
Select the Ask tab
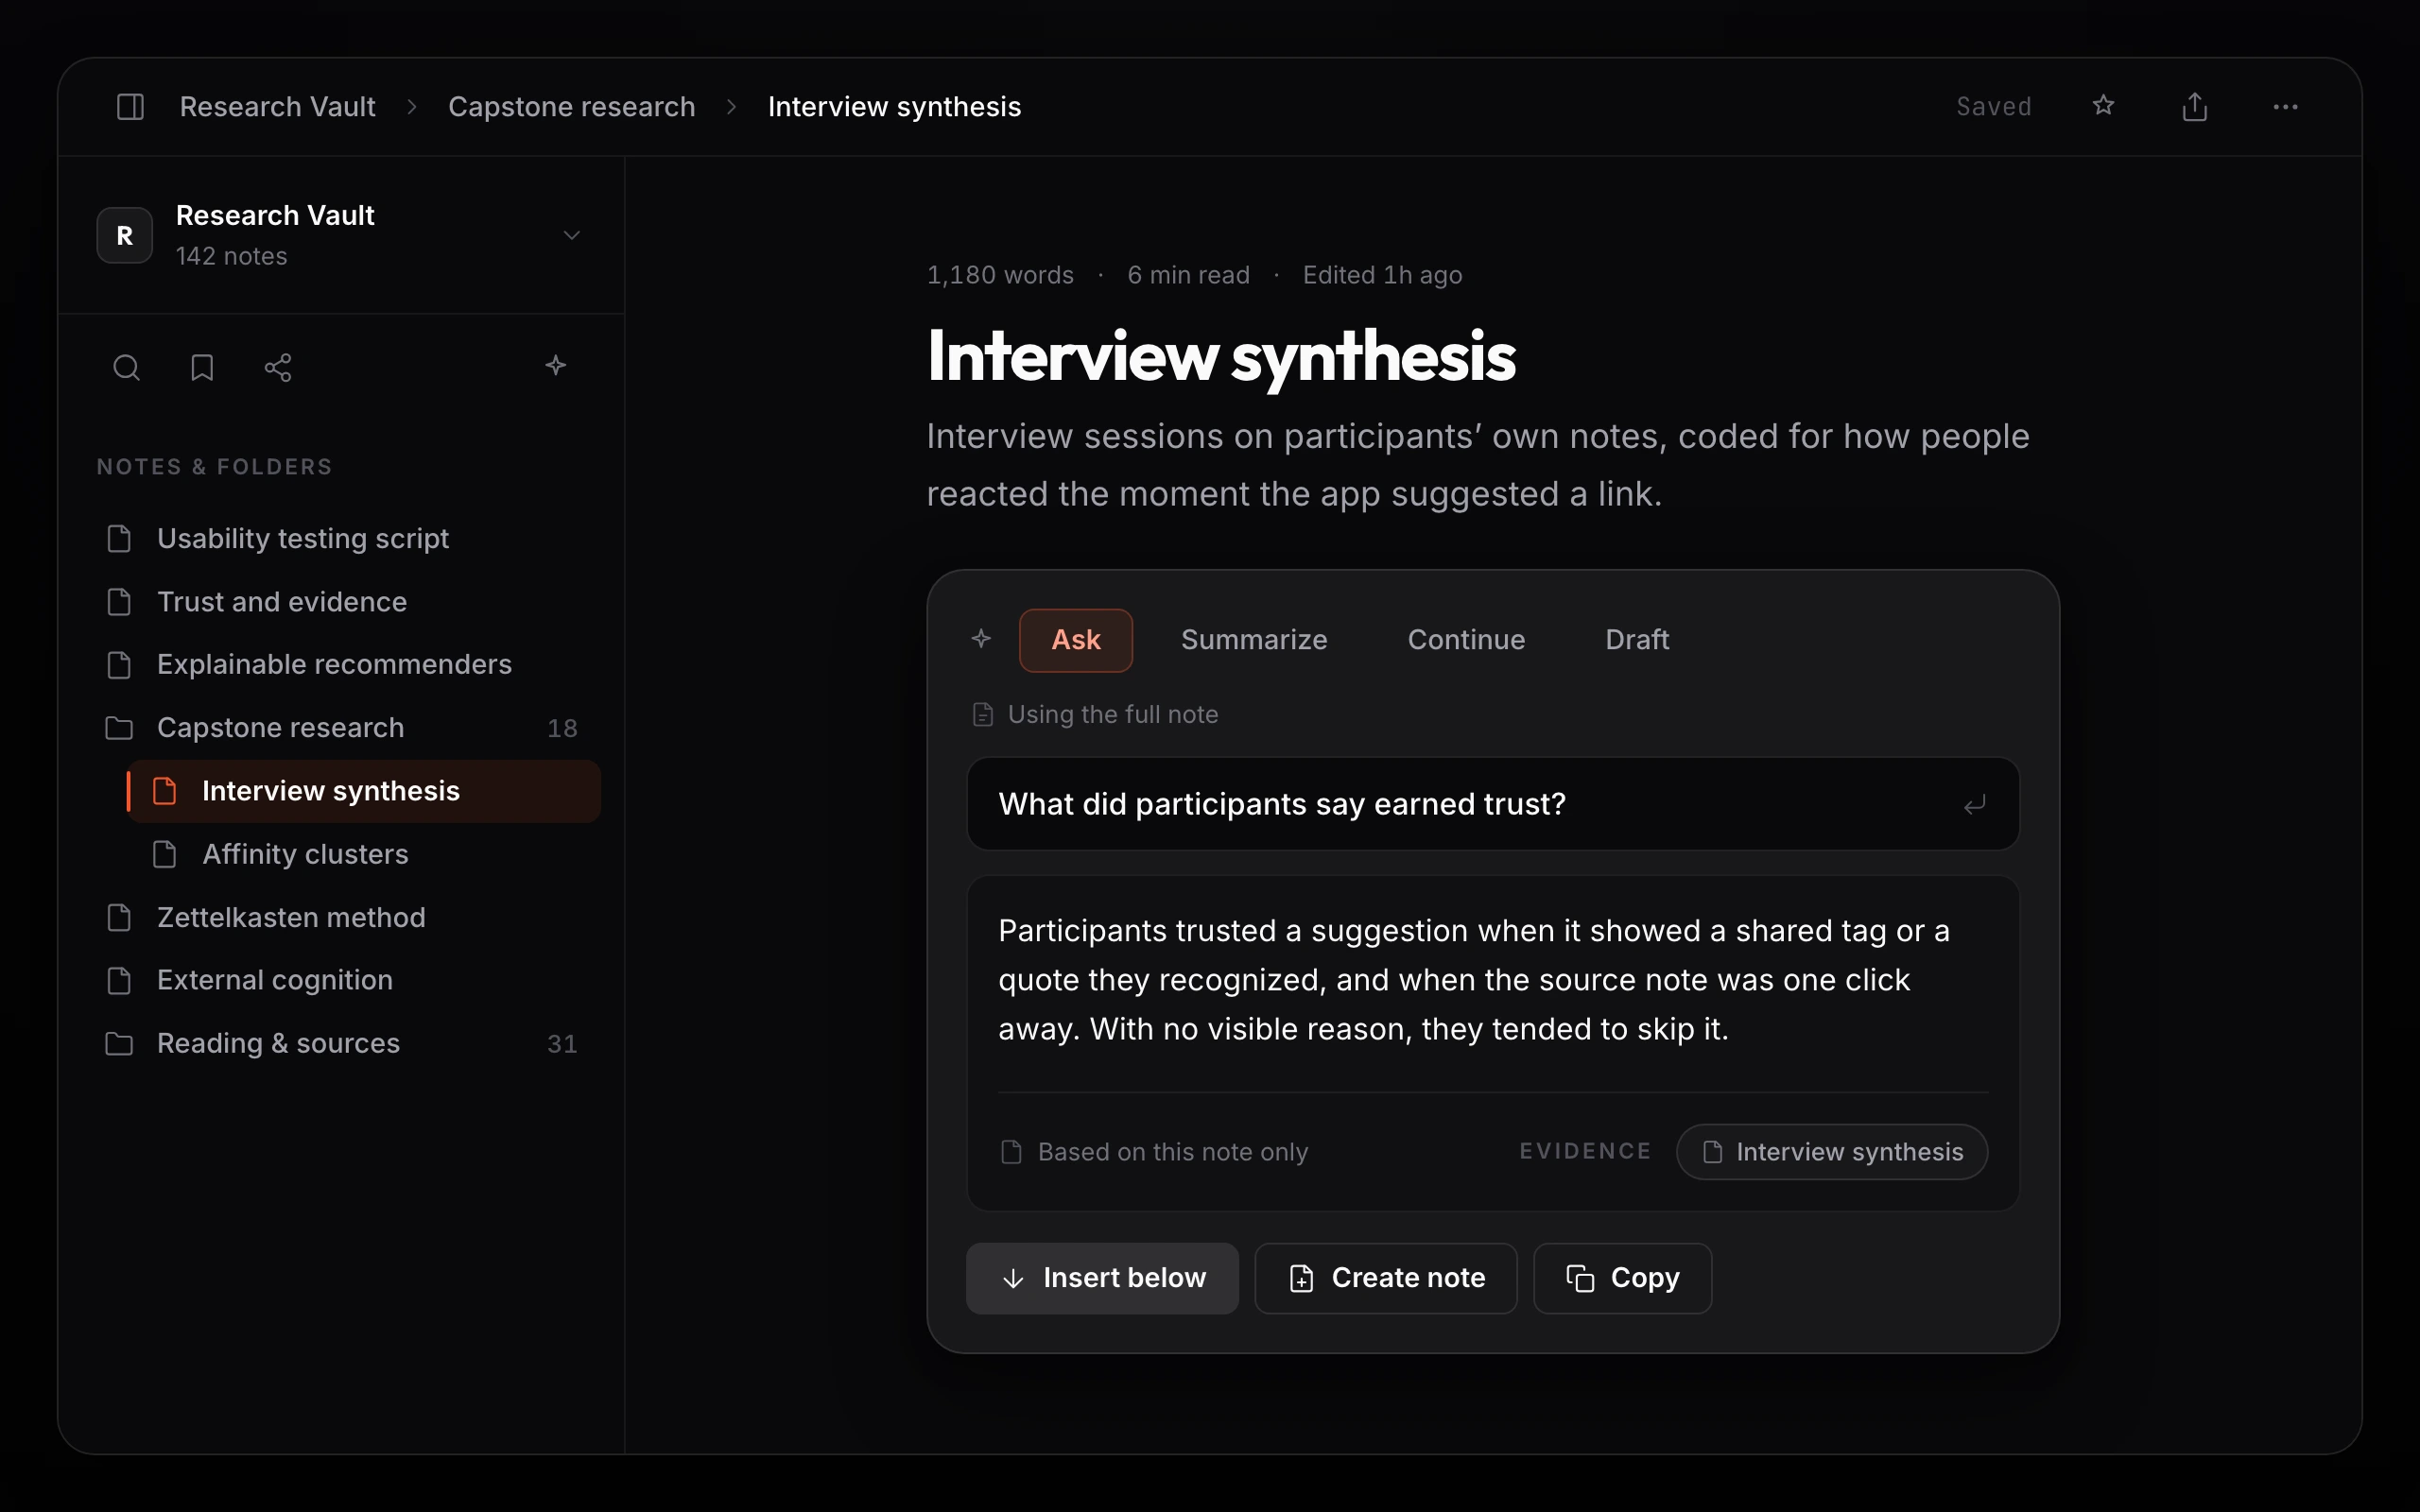point(1076,640)
